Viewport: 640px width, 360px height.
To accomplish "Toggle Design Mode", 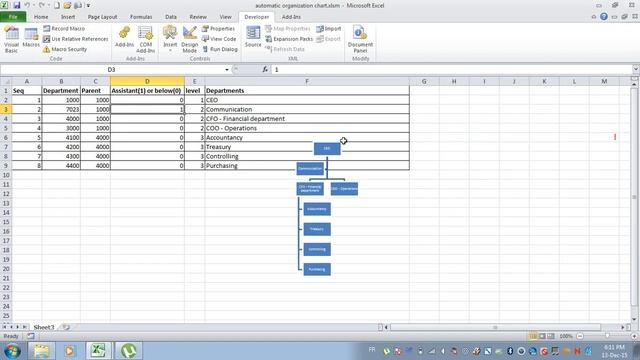I will (x=190, y=40).
